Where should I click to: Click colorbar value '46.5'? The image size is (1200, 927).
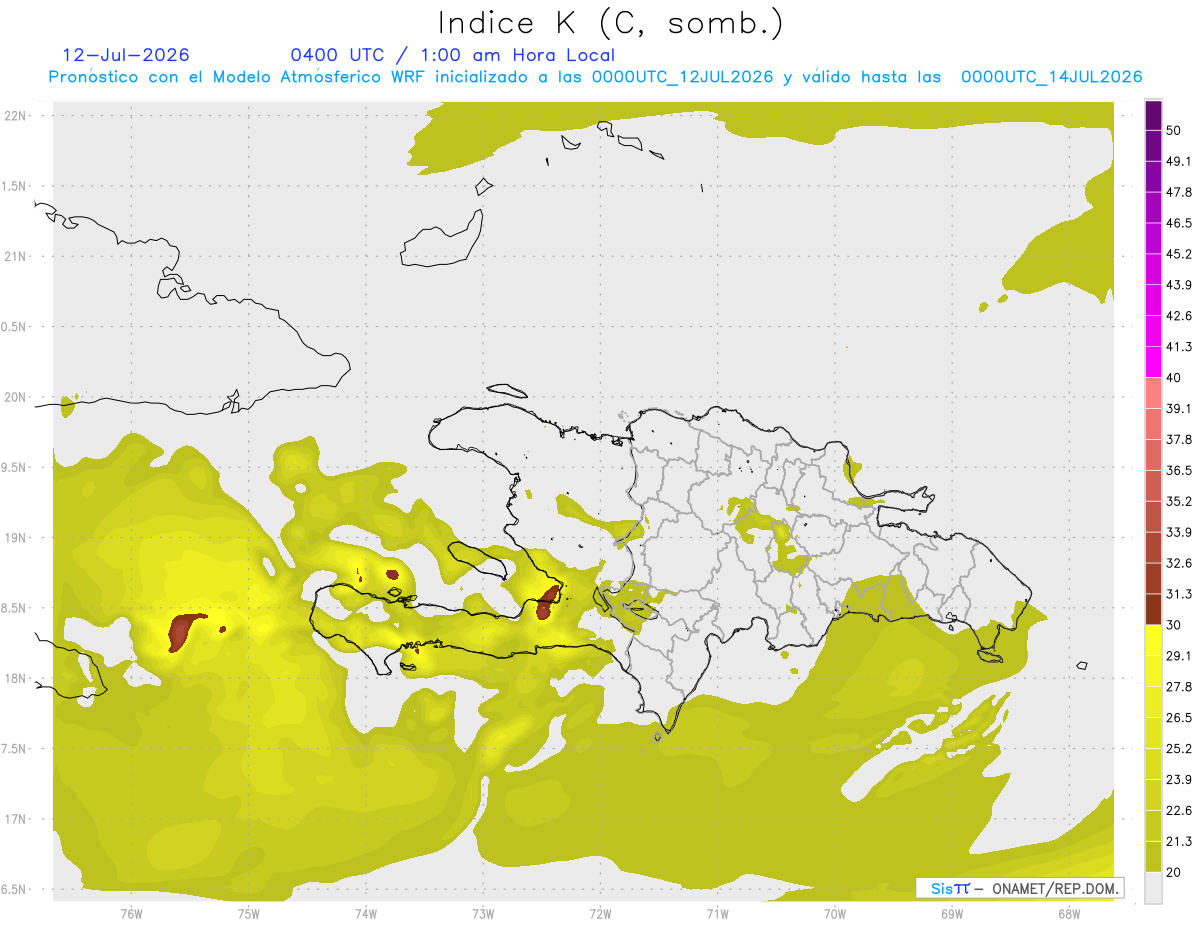tap(1179, 223)
